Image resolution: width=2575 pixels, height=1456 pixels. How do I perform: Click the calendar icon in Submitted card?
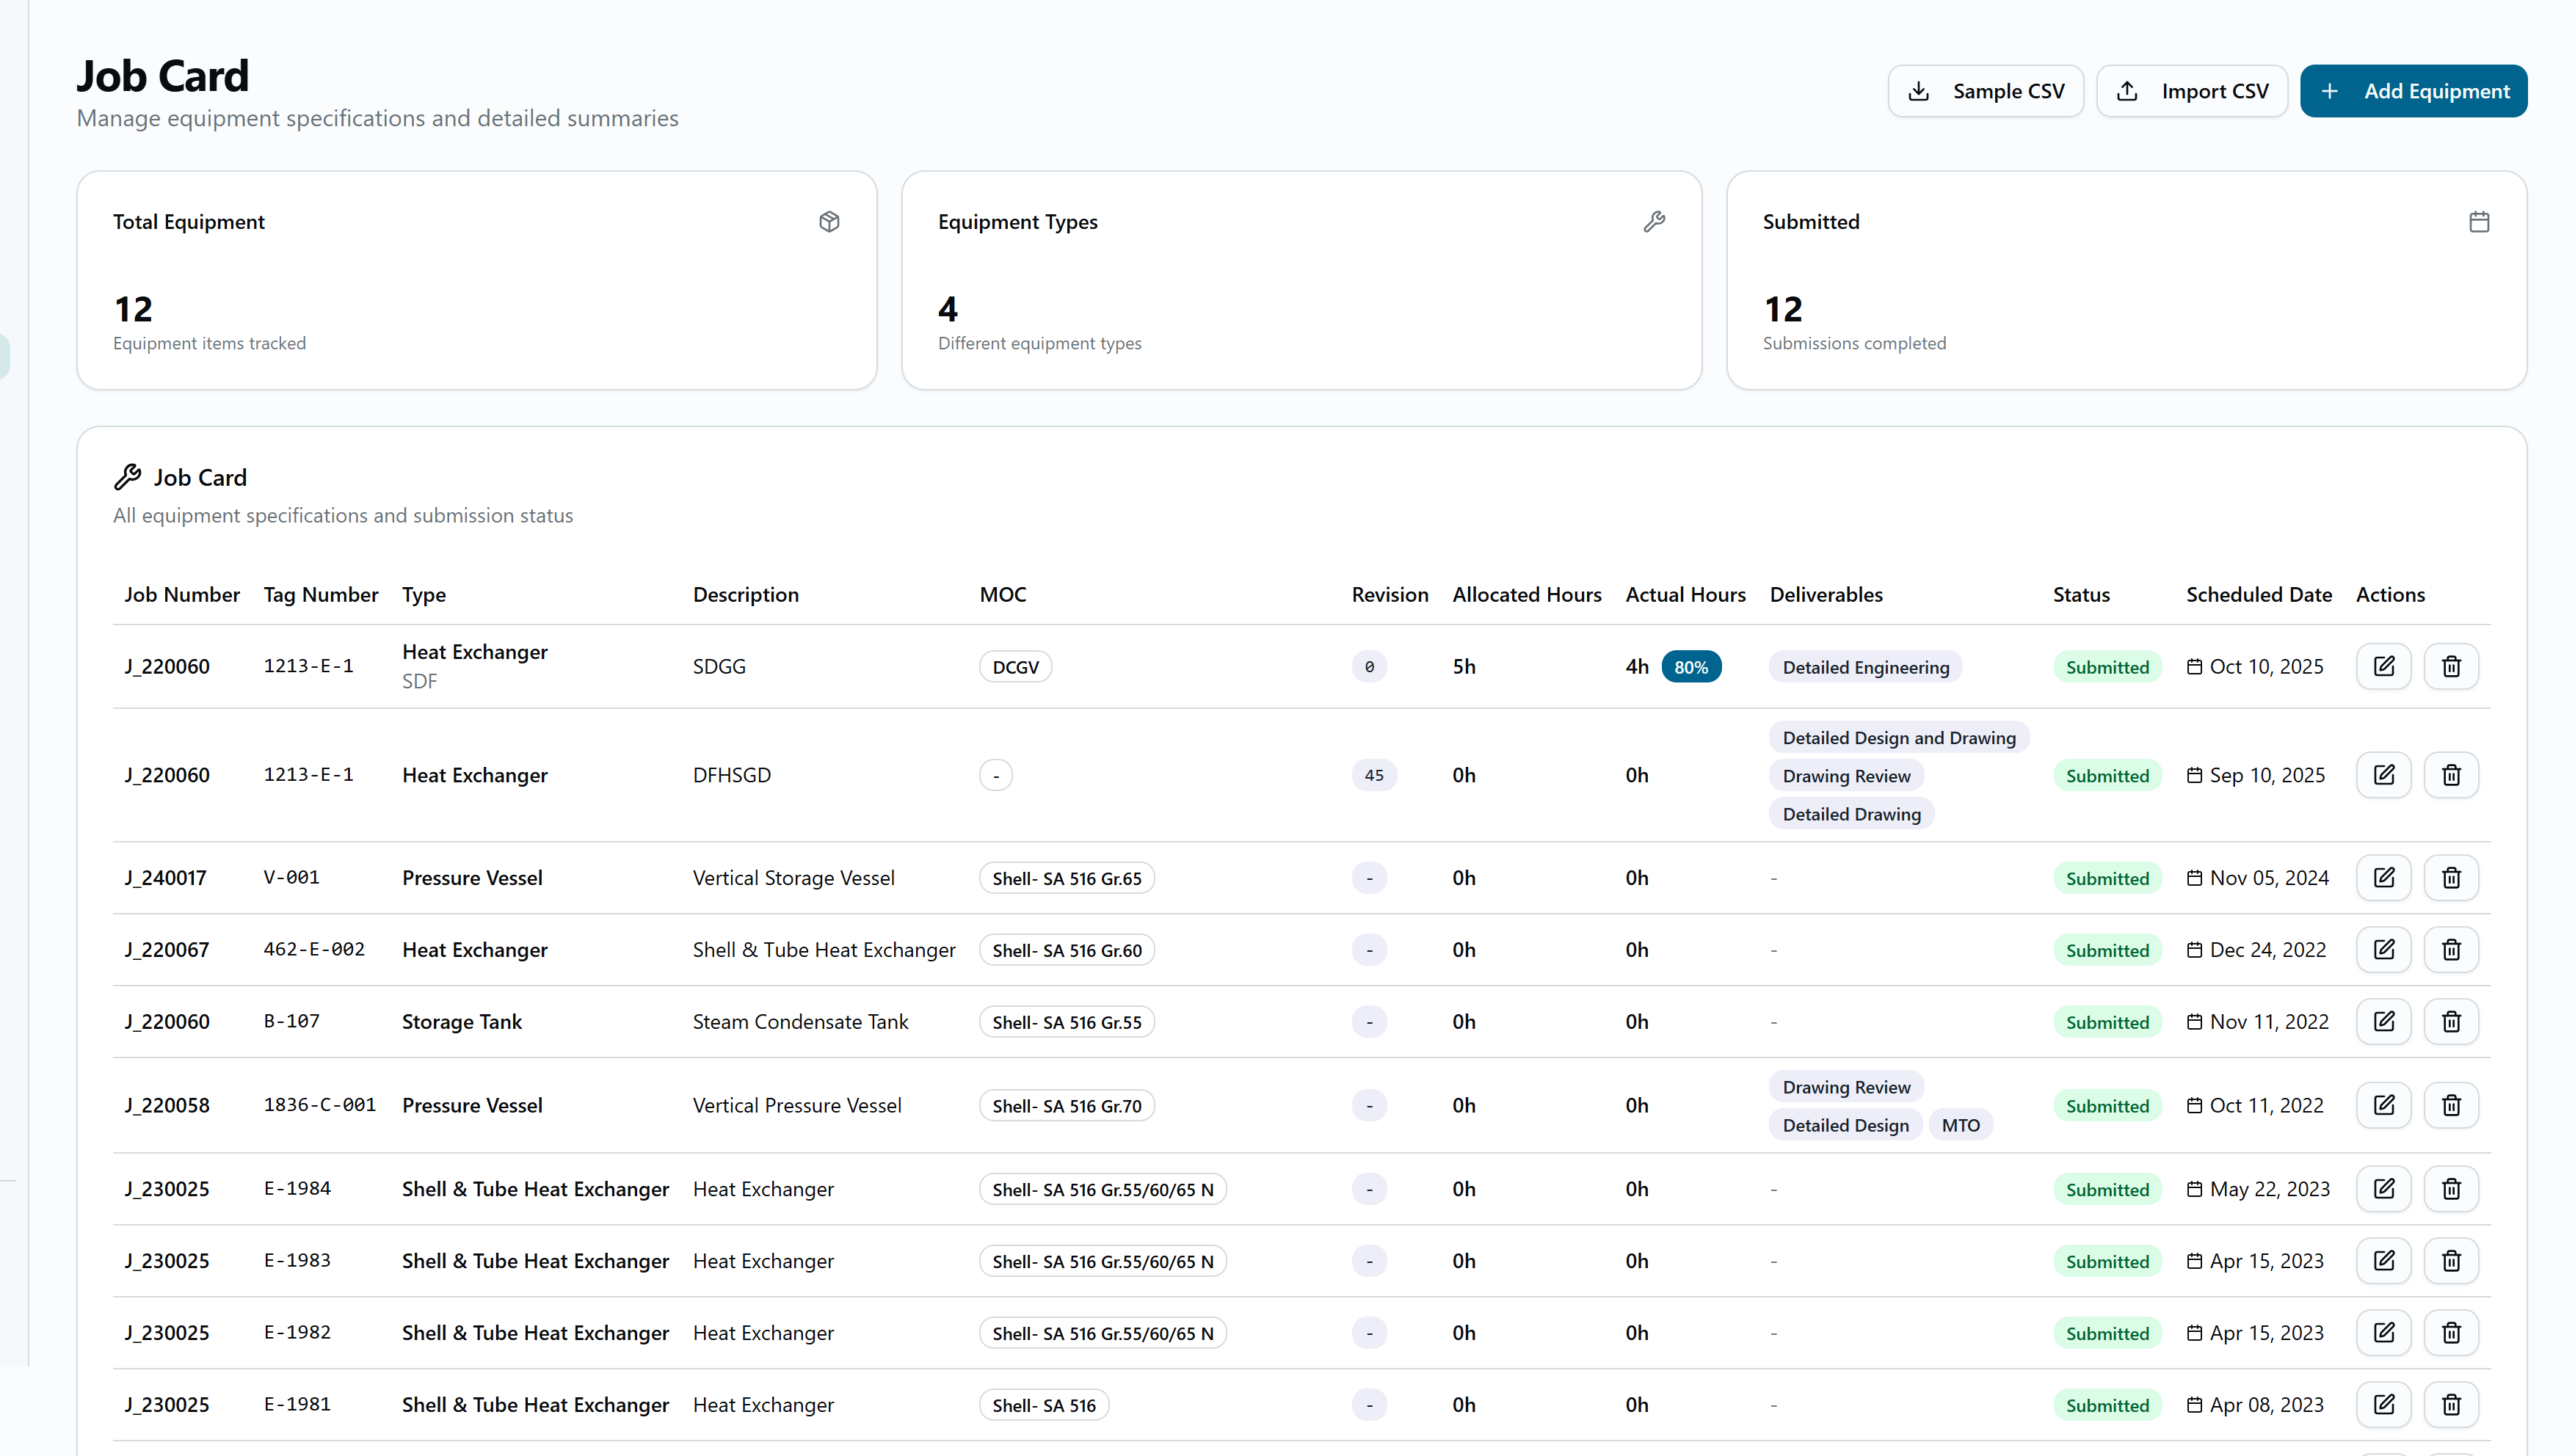[2478, 221]
